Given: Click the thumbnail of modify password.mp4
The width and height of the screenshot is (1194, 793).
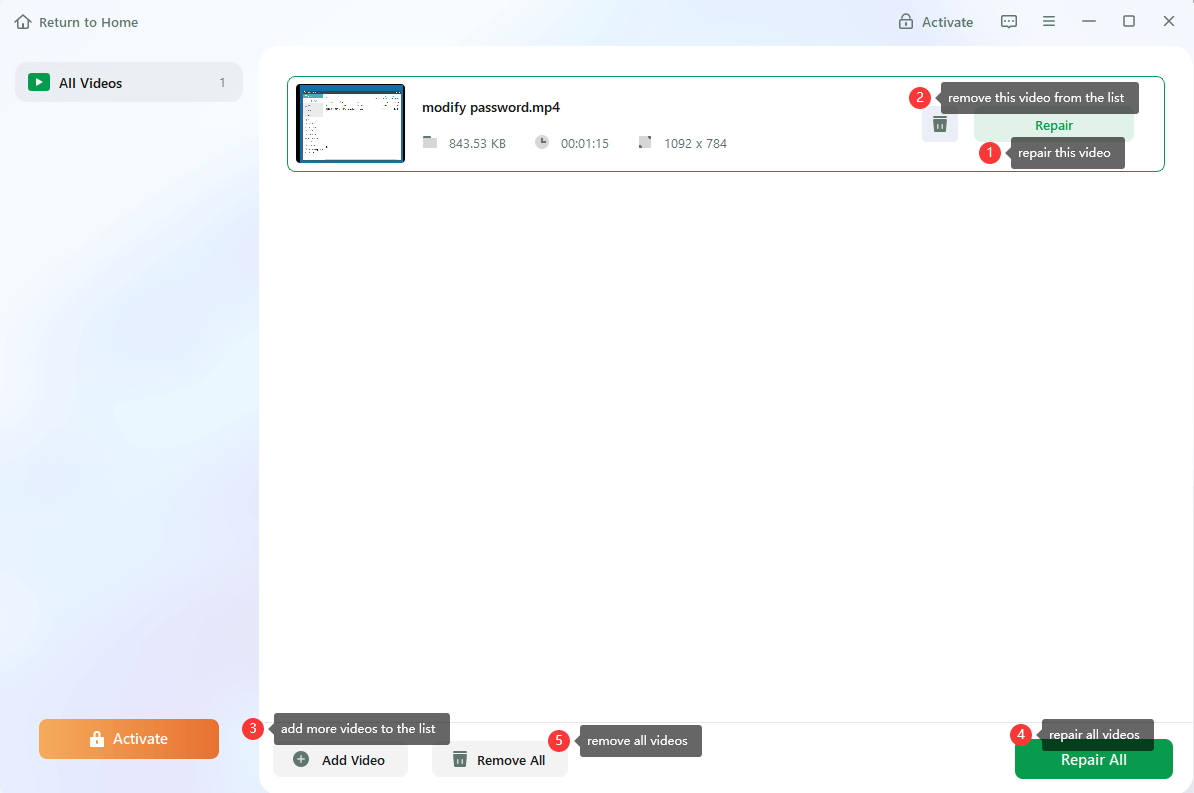Looking at the screenshot, I should click(350, 123).
